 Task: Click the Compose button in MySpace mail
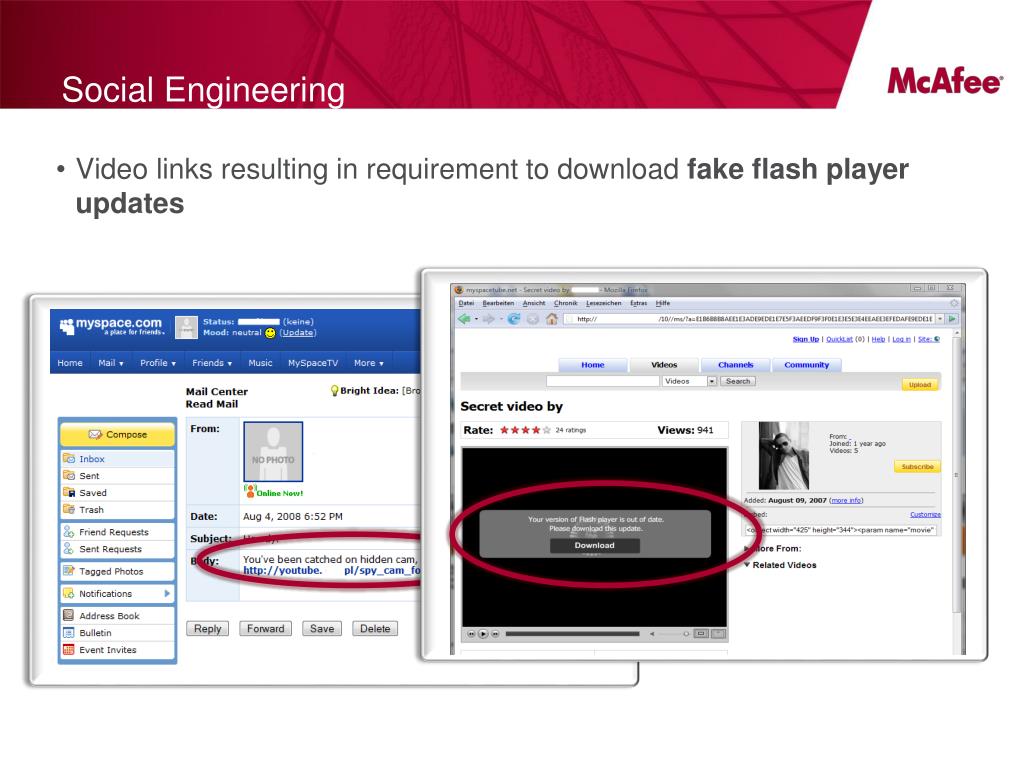click(x=118, y=435)
